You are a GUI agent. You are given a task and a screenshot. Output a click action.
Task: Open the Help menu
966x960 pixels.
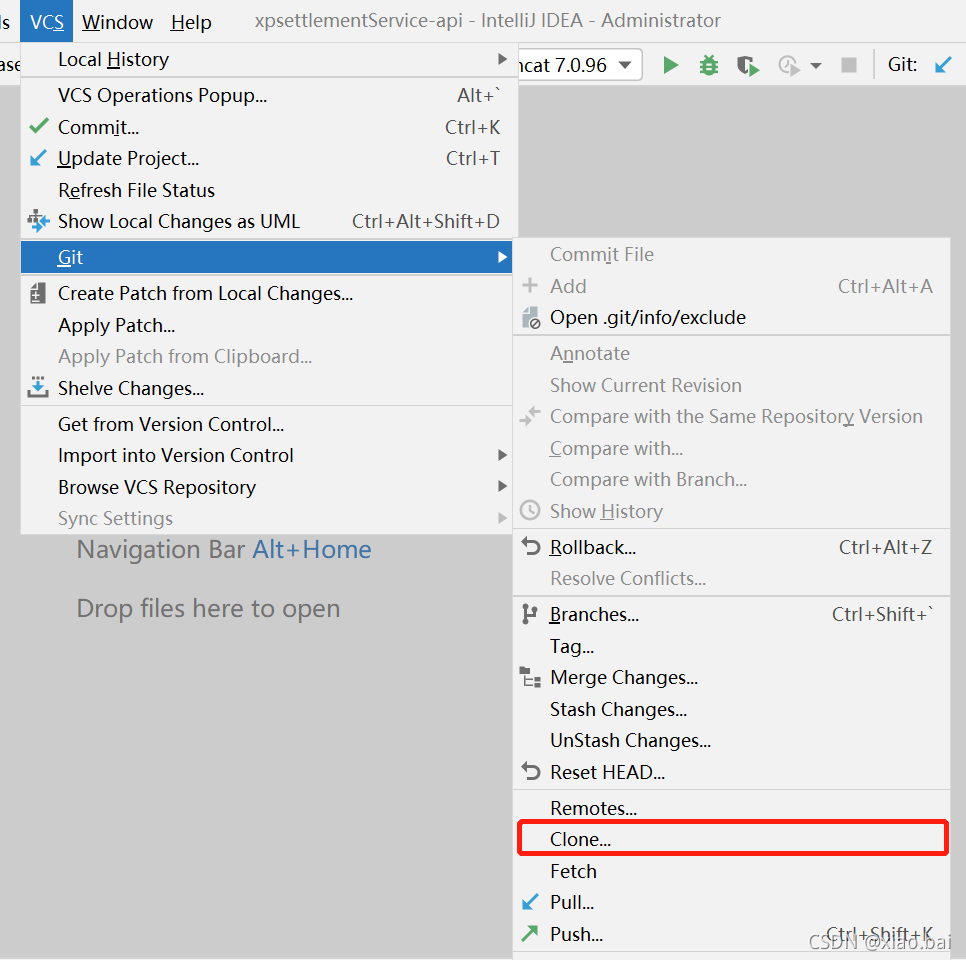(x=191, y=22)
